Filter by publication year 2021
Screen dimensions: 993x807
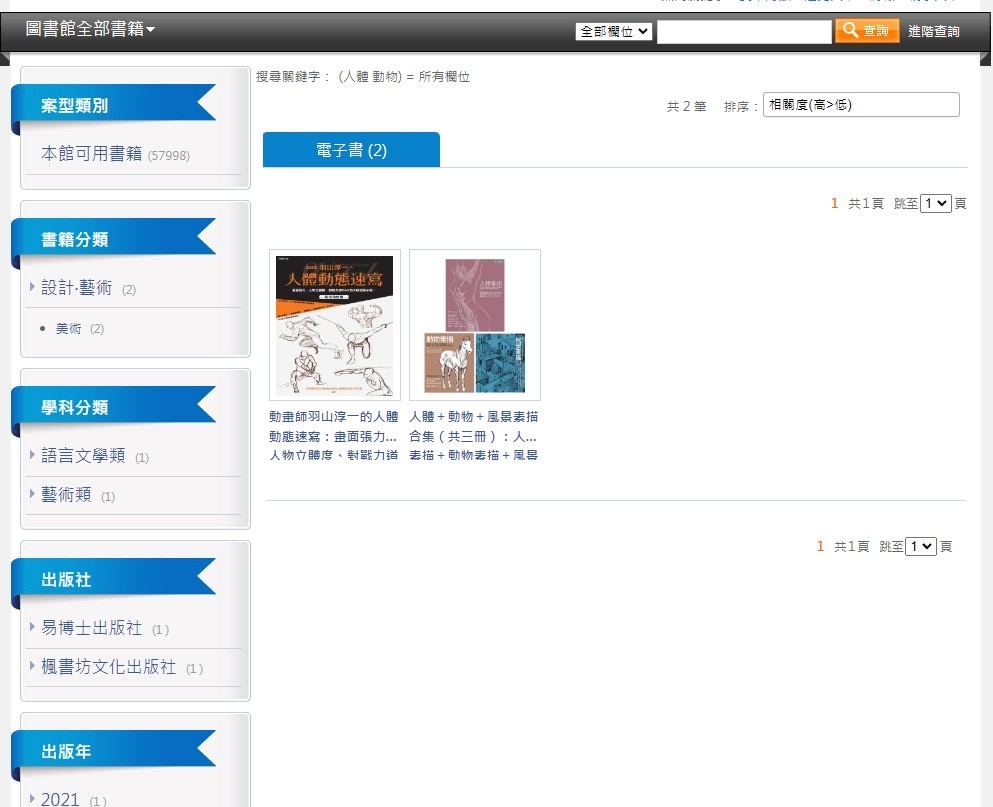click(73, 799)
